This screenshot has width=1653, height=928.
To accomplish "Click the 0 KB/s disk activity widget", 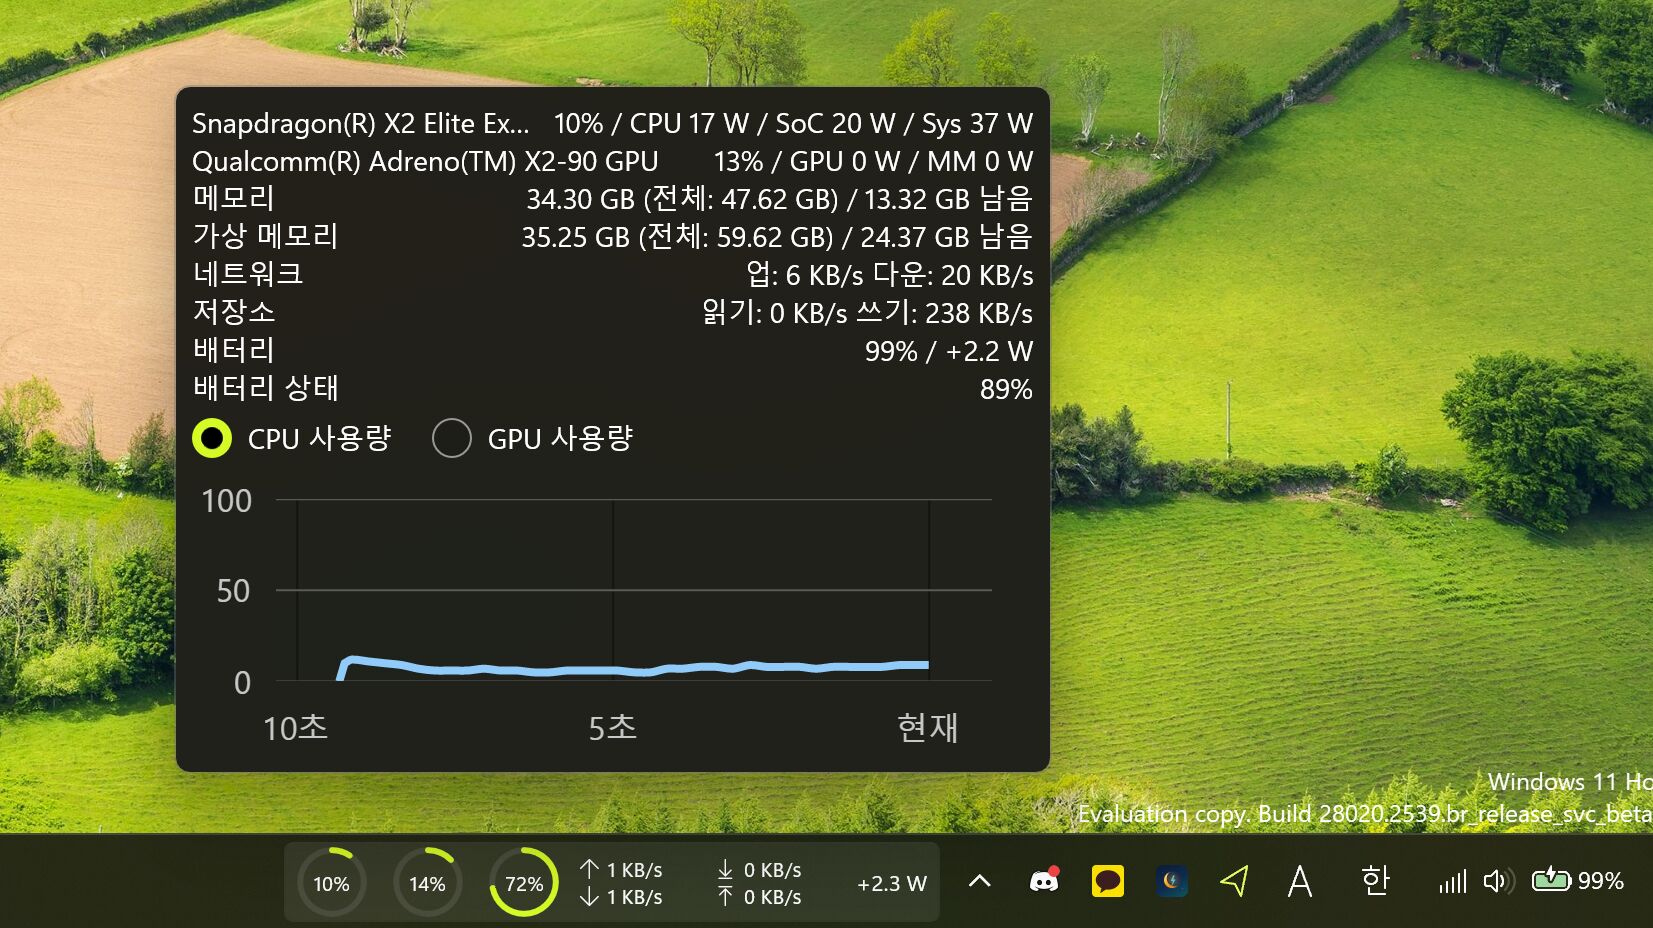I will 759,883.
